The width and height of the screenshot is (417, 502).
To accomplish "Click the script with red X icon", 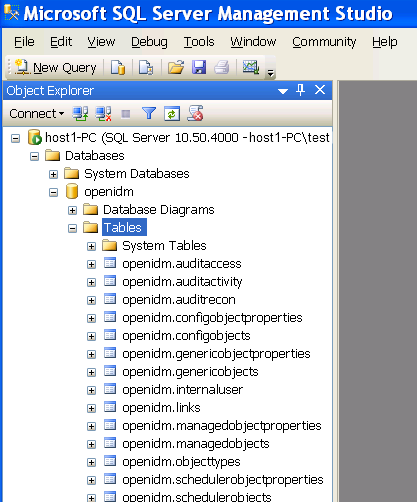I will [x=195, y=113].
